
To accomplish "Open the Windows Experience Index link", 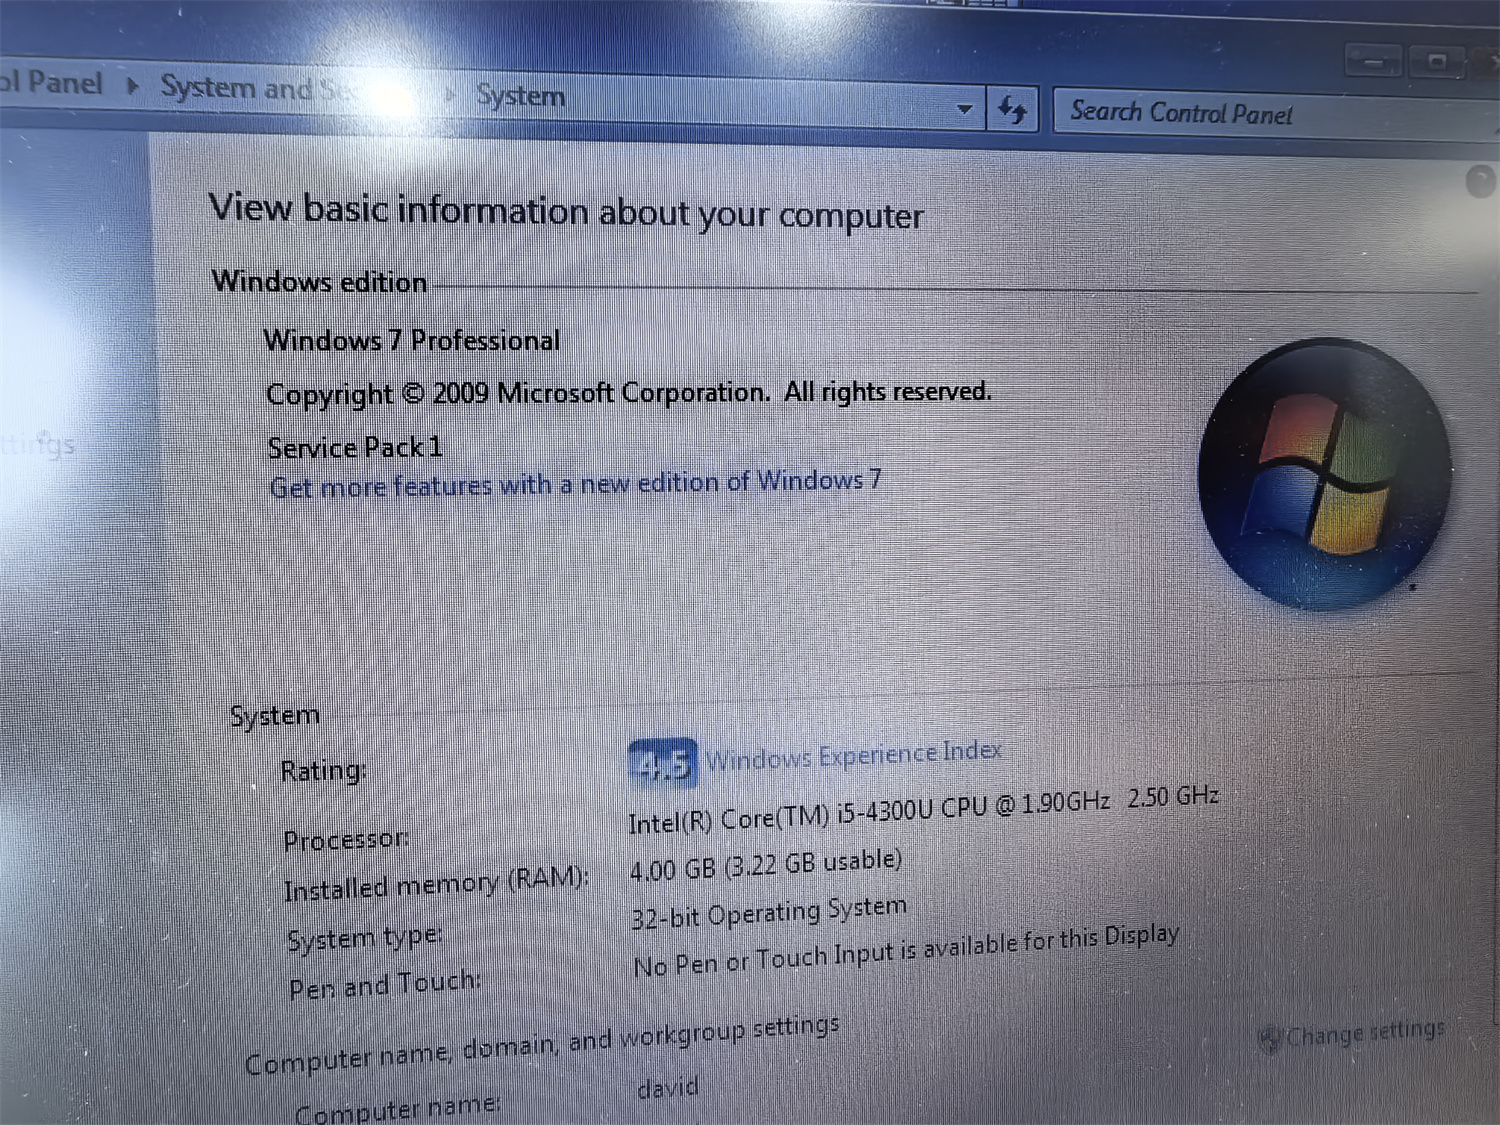I will coord(854,755).
